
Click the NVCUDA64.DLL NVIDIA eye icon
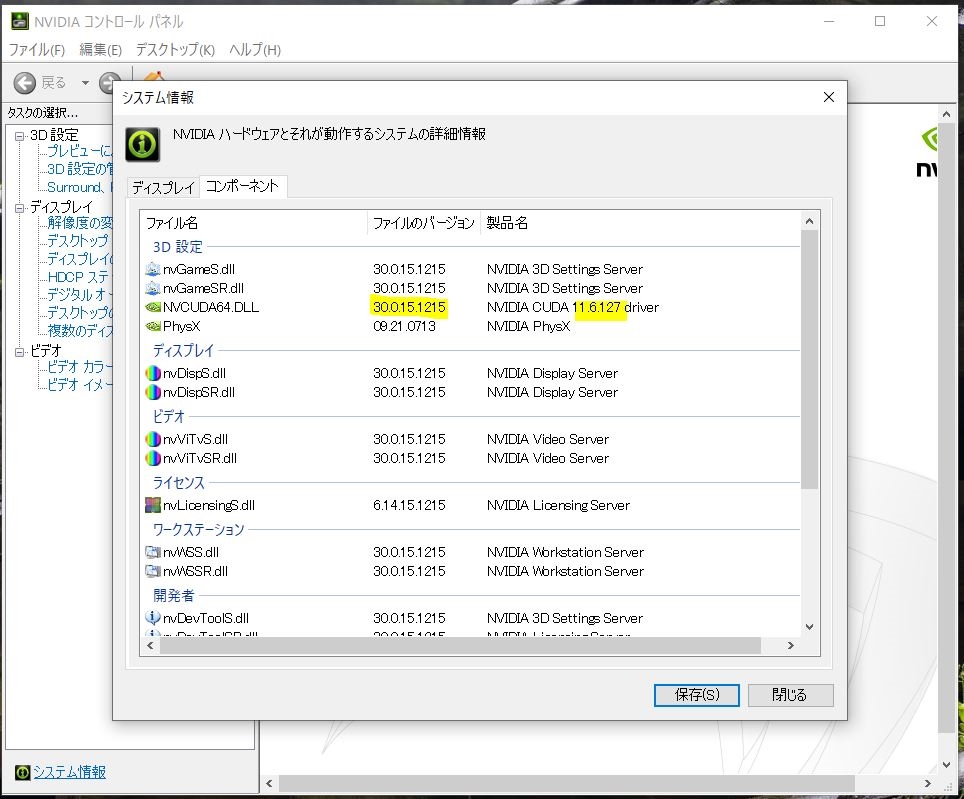[x=152, y=307]
